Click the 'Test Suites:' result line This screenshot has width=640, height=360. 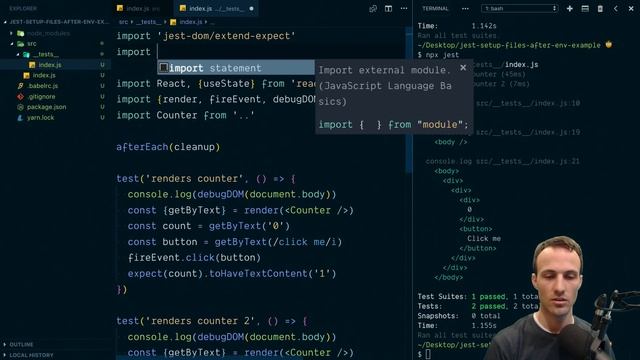point(478,297)
